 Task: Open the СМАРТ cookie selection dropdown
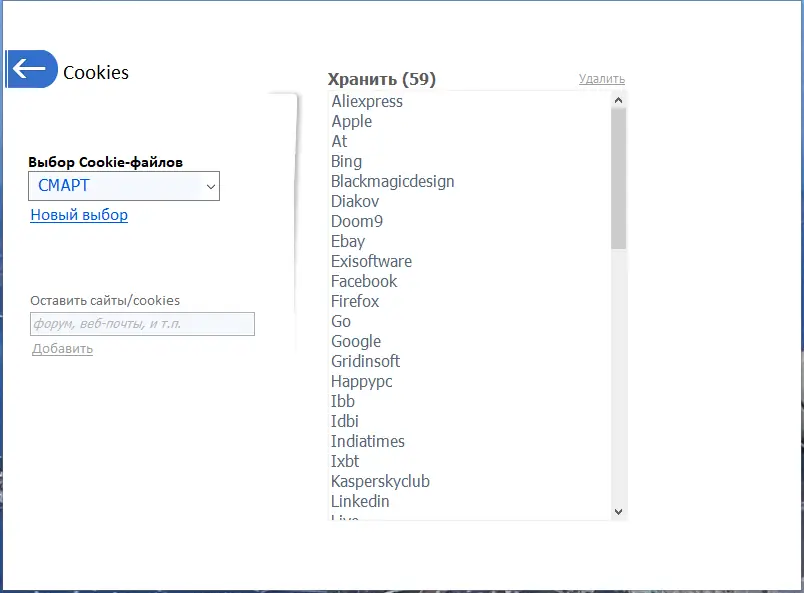(124, 186)
